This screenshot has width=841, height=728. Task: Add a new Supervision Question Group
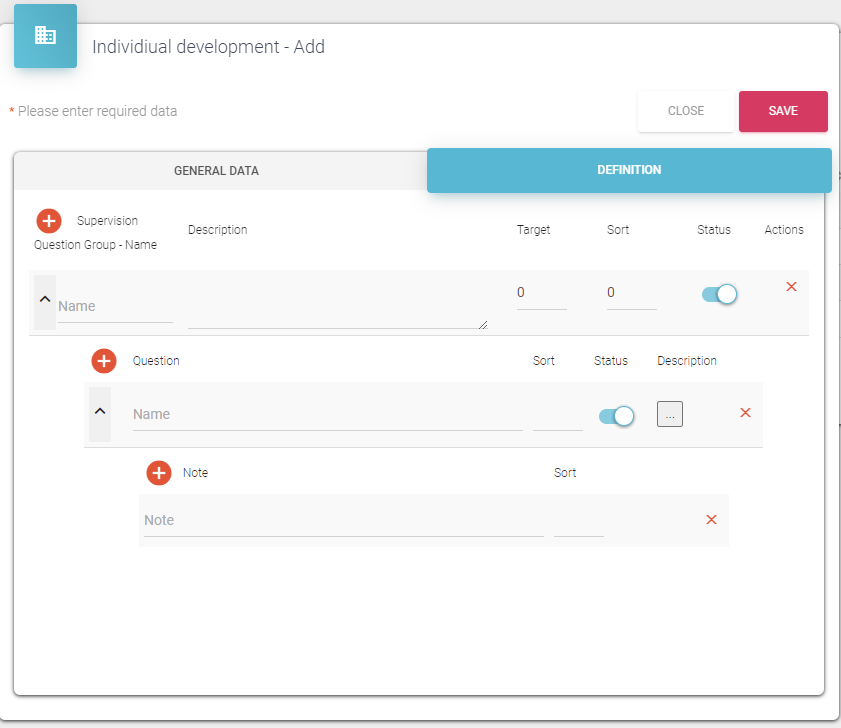(49, 221)
